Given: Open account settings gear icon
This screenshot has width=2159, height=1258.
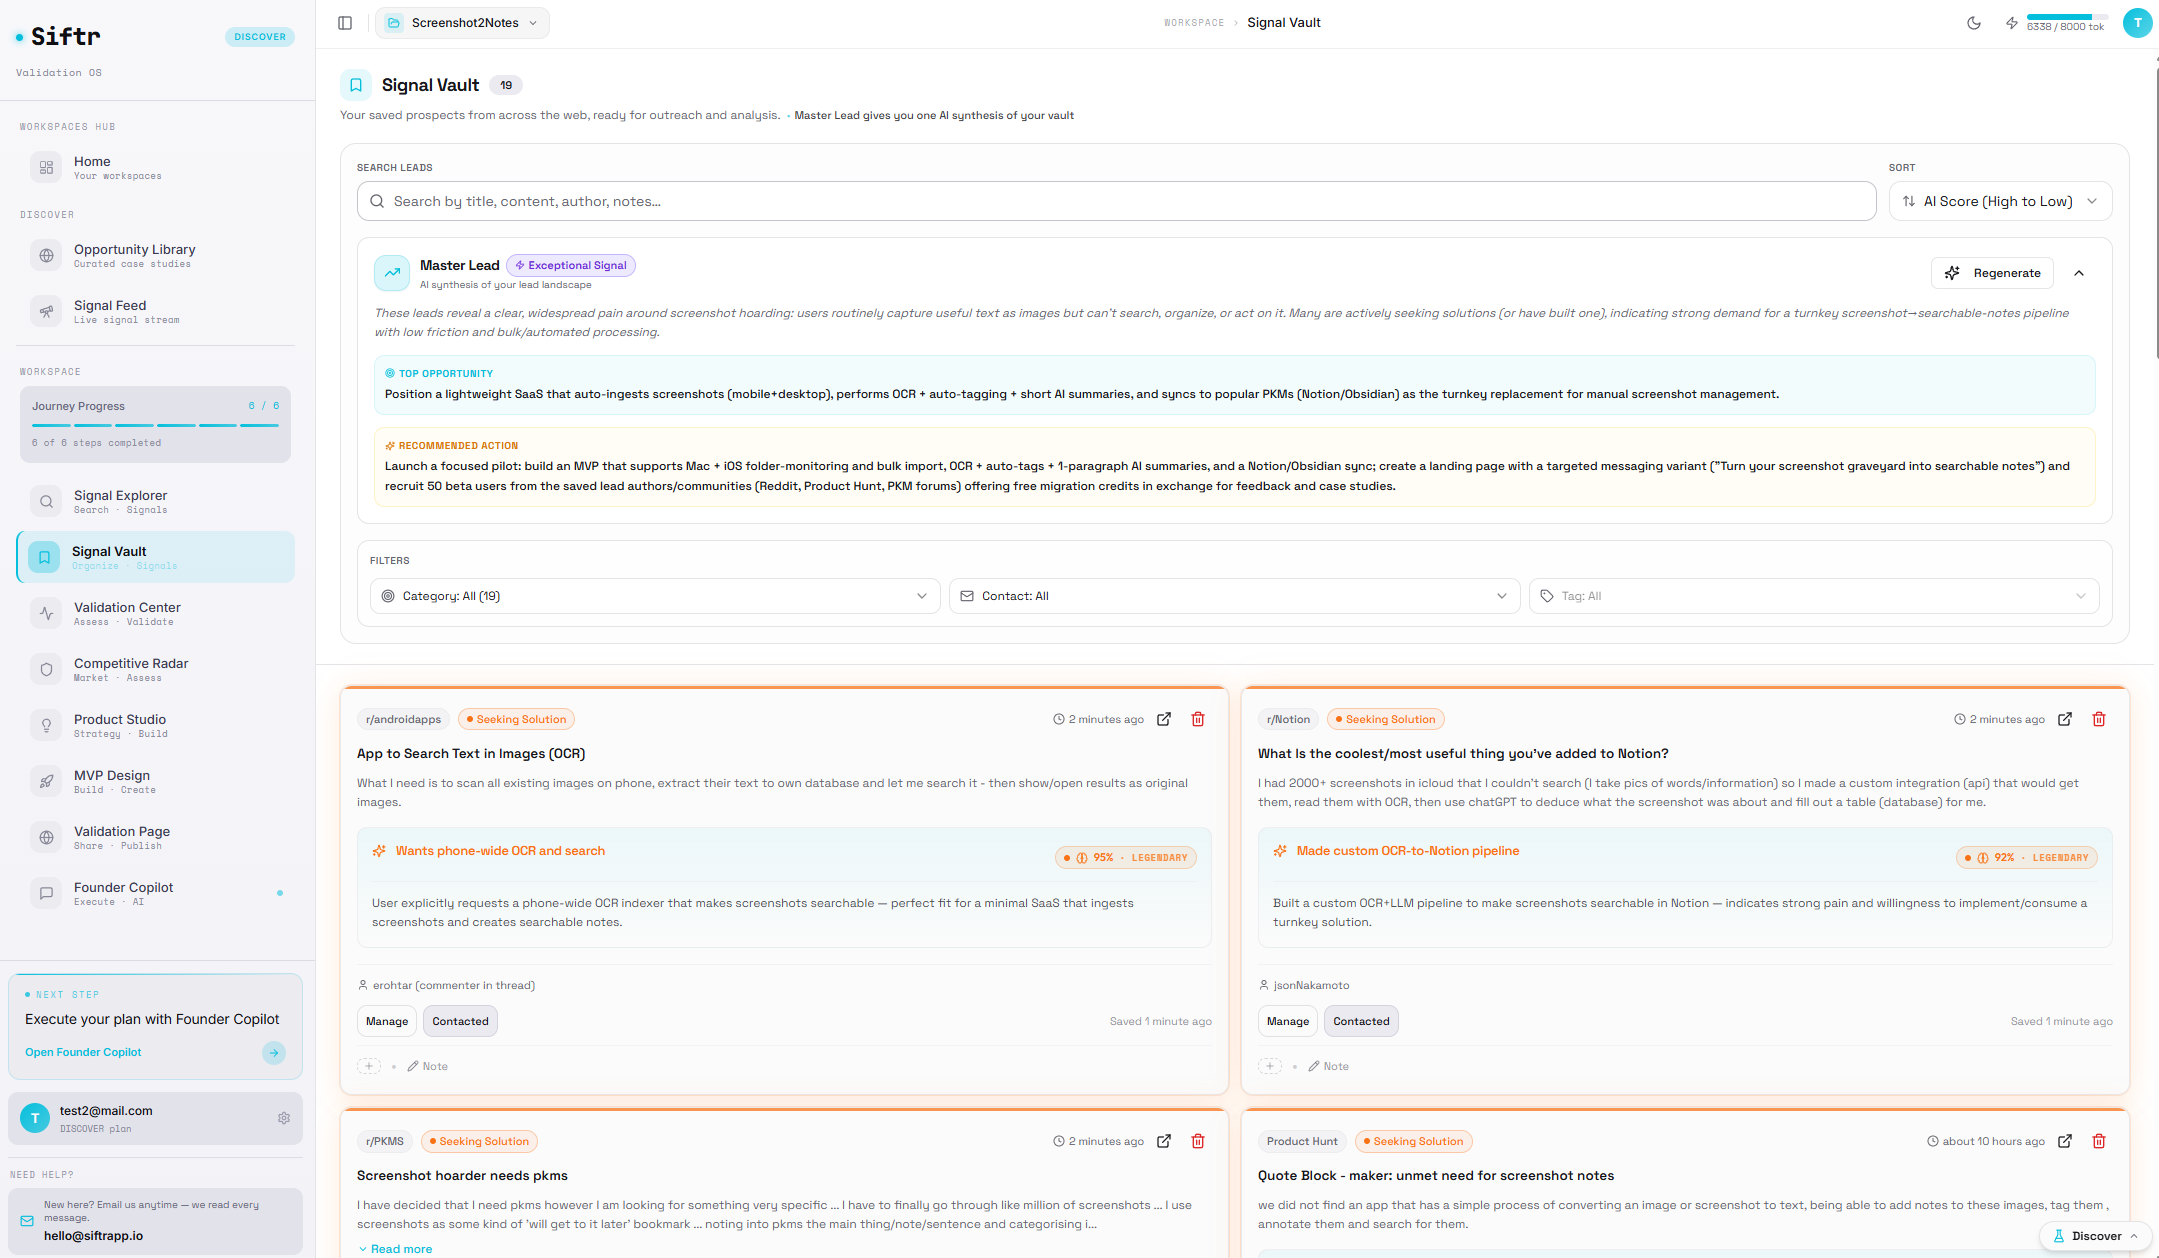Looking at the screenshot, I should tap(284, 1118).
